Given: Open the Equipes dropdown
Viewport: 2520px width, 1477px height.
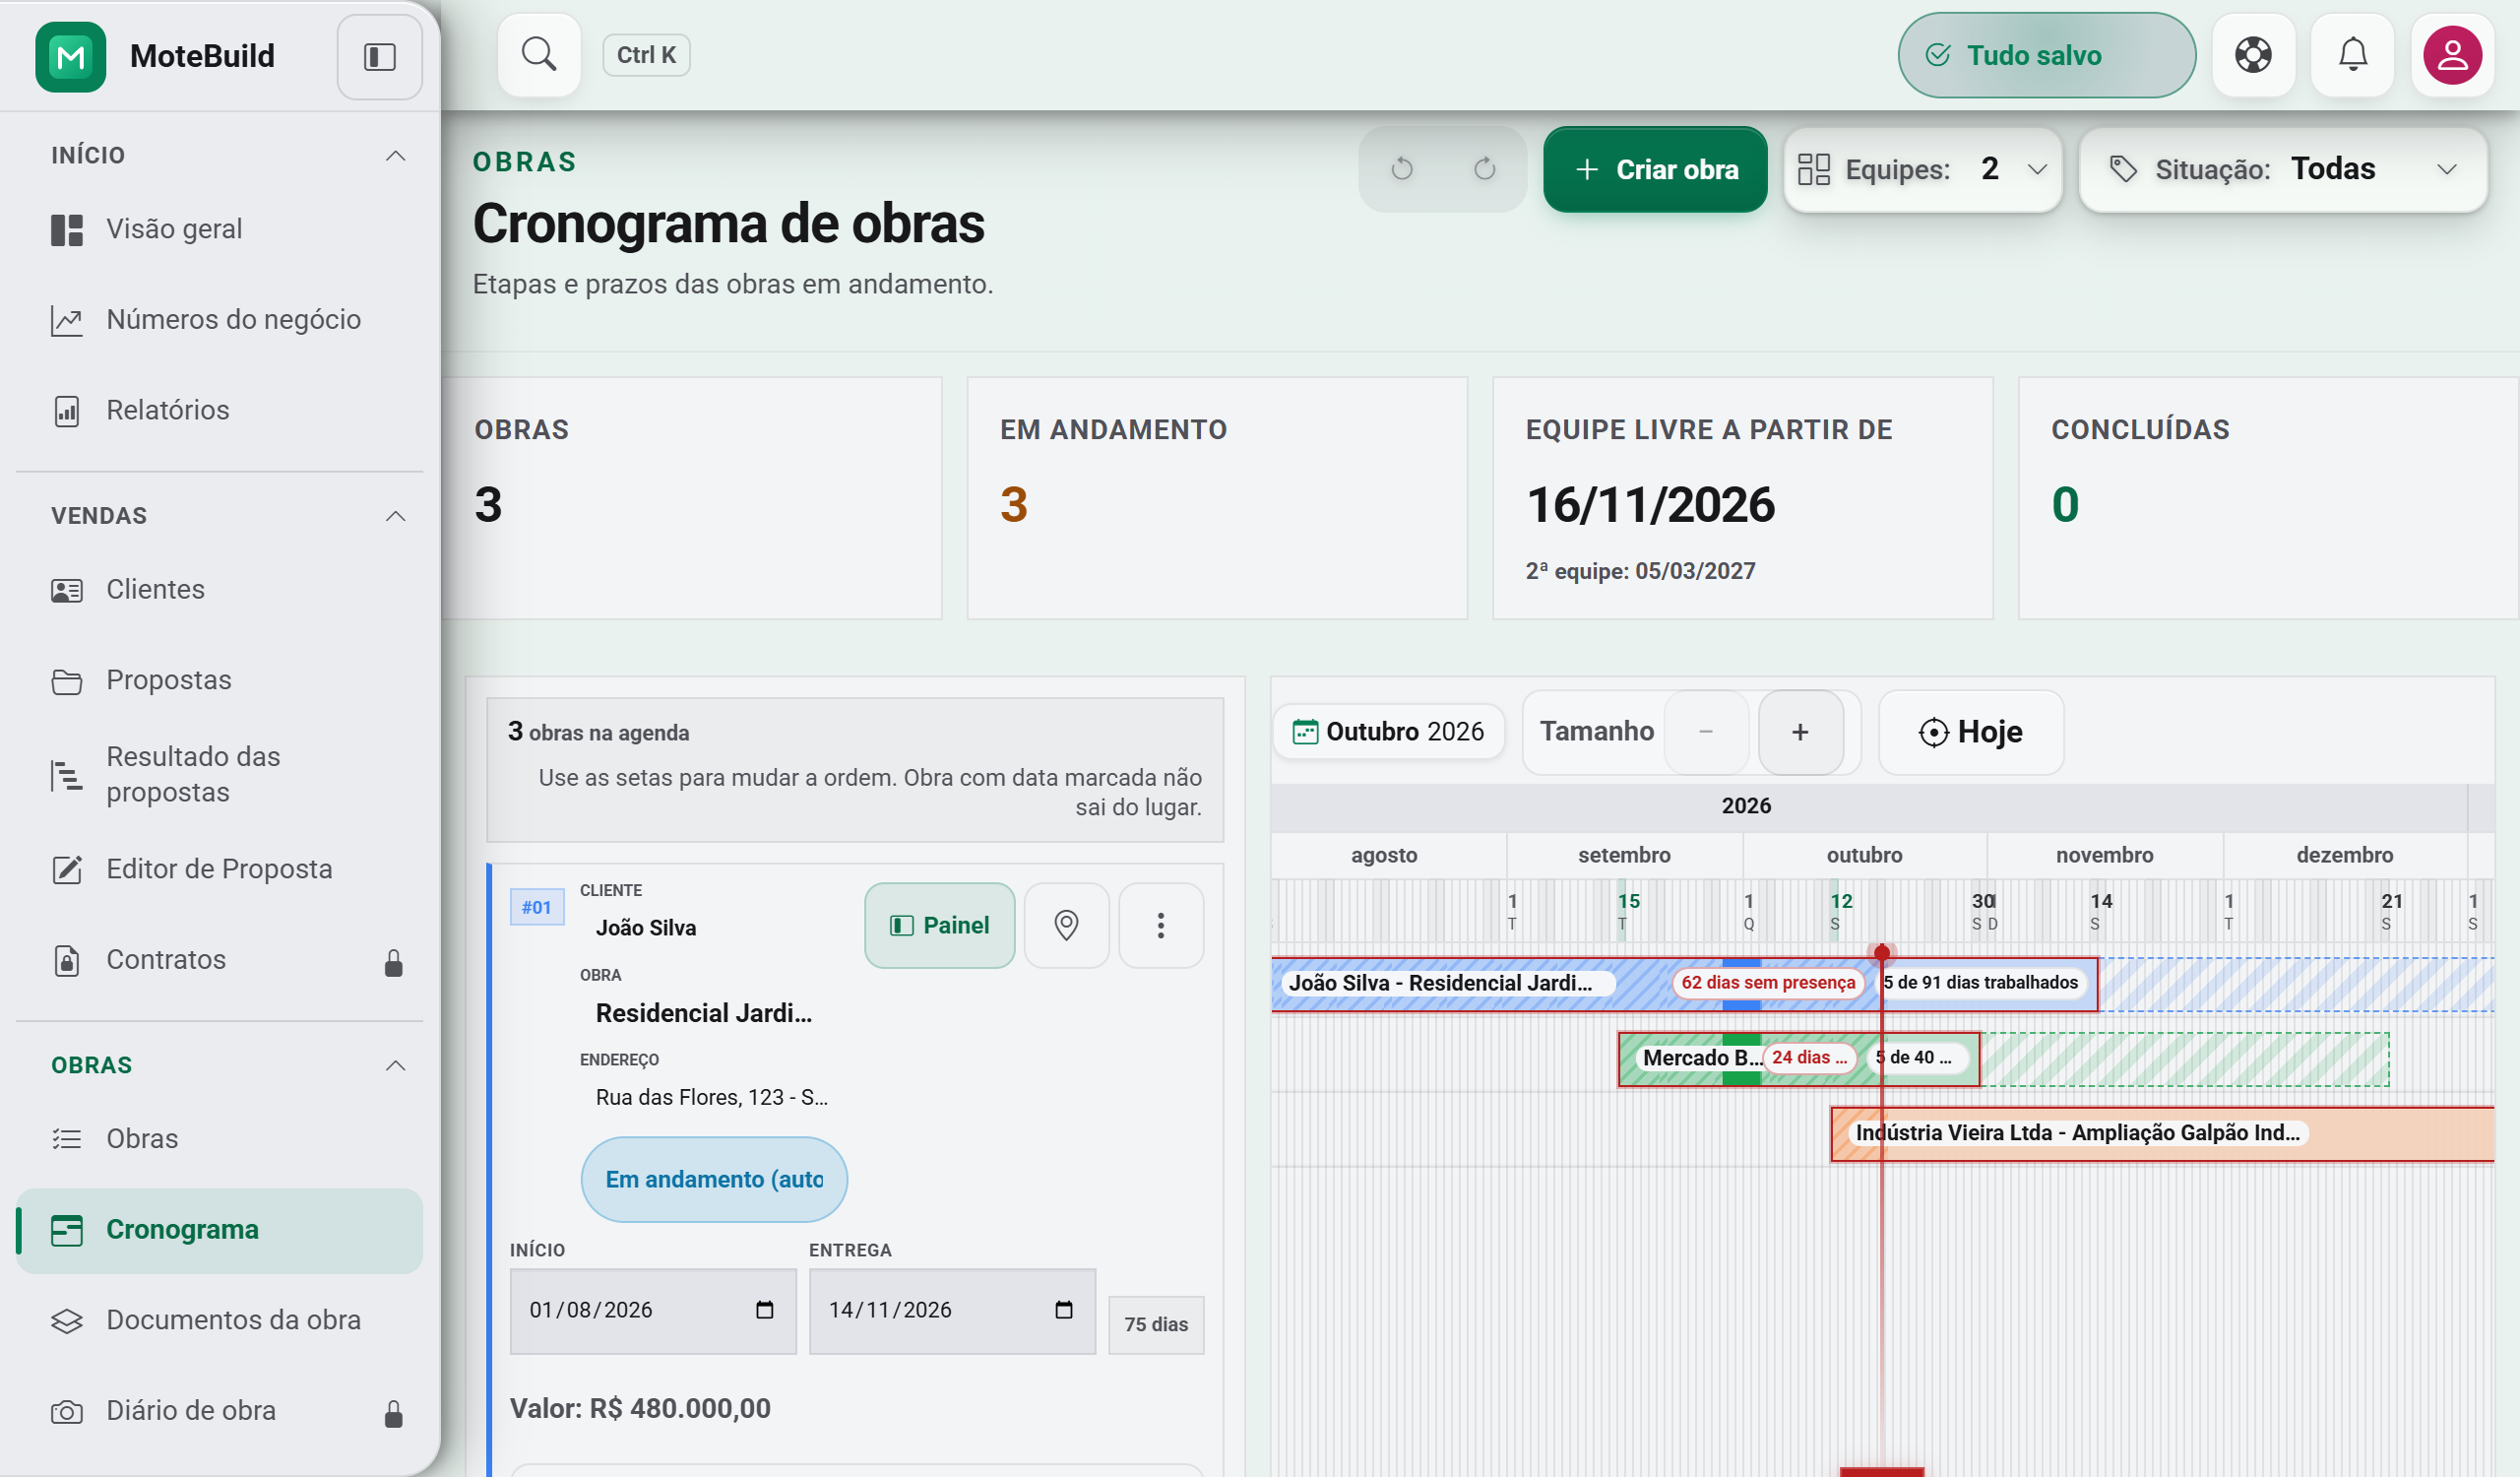Looking at the screenshot, I should (1922, 169).
